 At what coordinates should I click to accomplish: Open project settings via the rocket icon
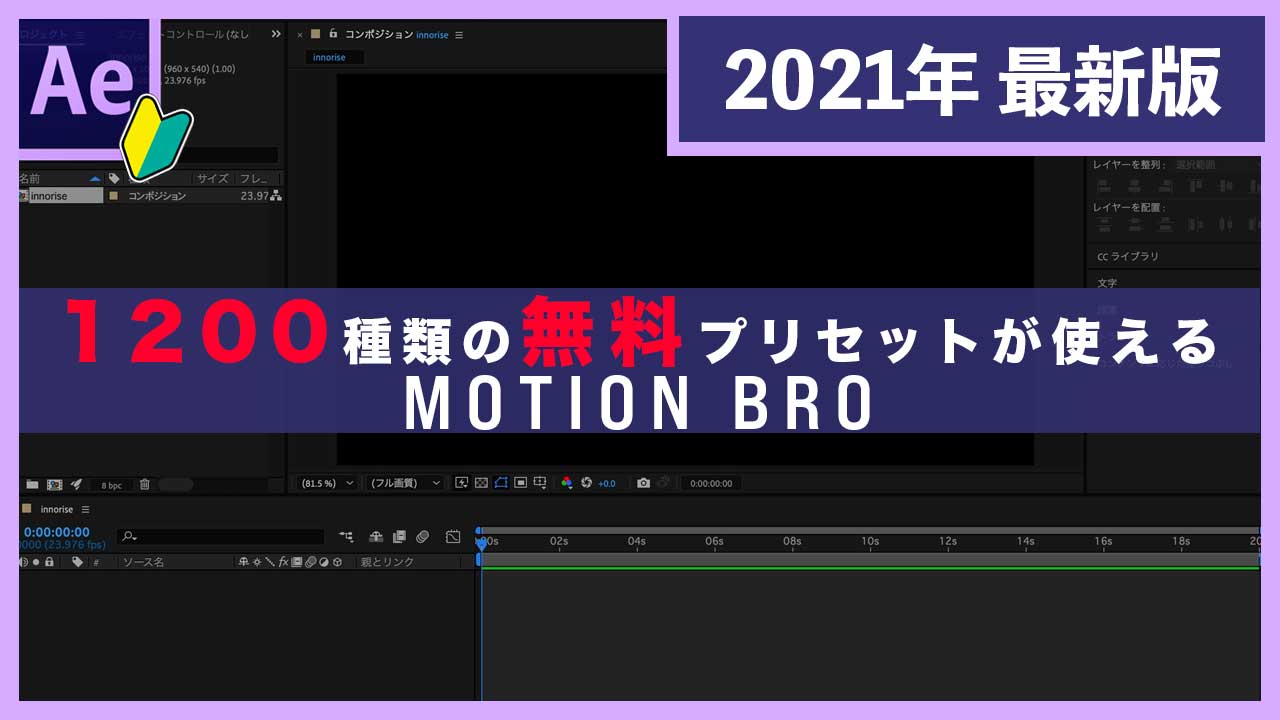click(76, 484)
